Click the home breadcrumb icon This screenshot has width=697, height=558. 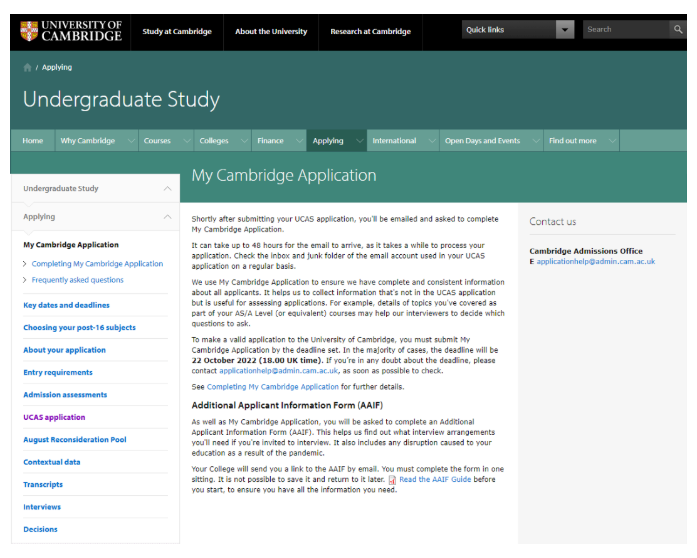click(x=27, y=68)
